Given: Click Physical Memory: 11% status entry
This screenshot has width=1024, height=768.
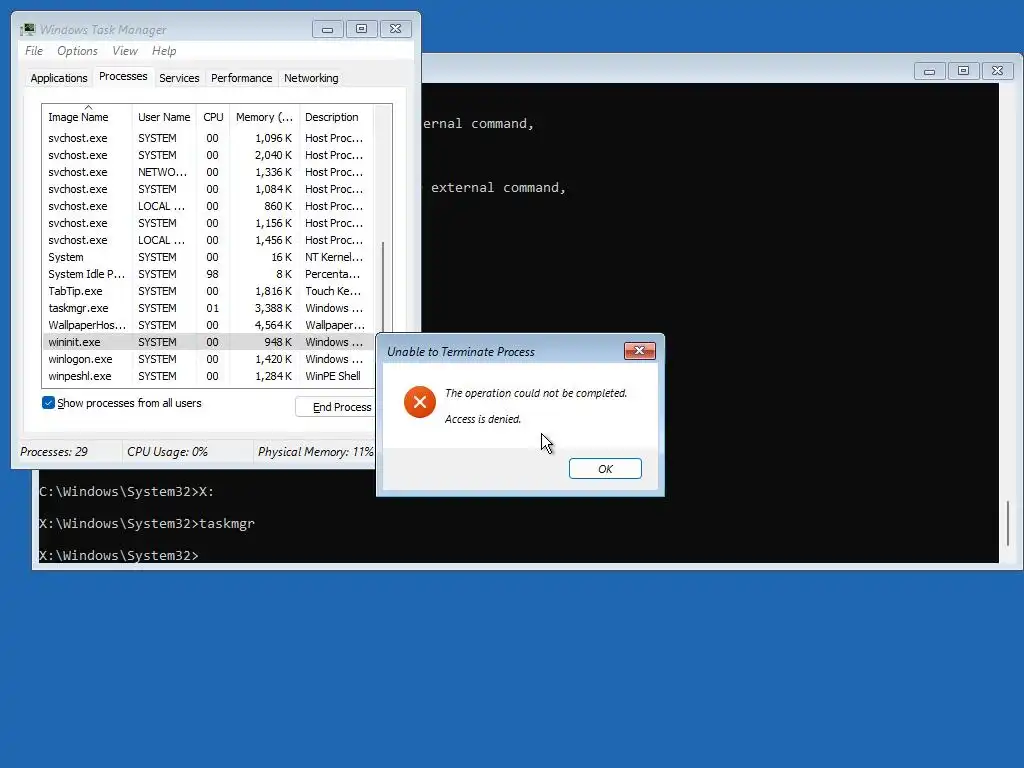Looking at the screenshot, I should point(315,452).
